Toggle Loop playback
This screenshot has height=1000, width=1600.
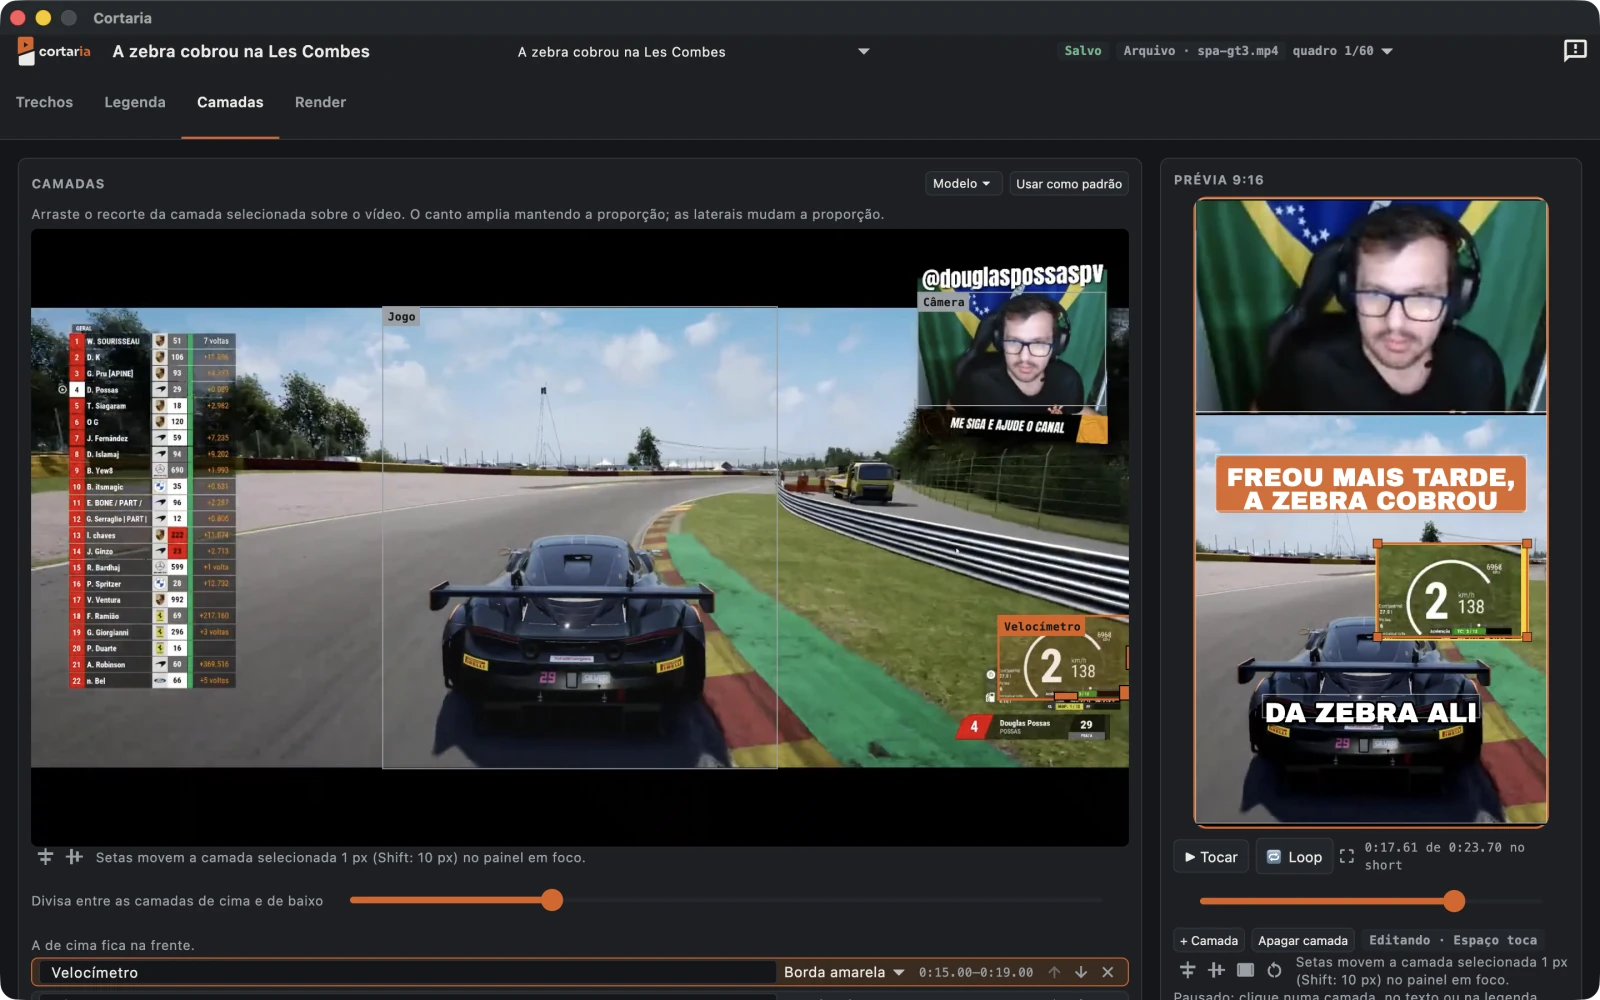tap(1294, 857)
